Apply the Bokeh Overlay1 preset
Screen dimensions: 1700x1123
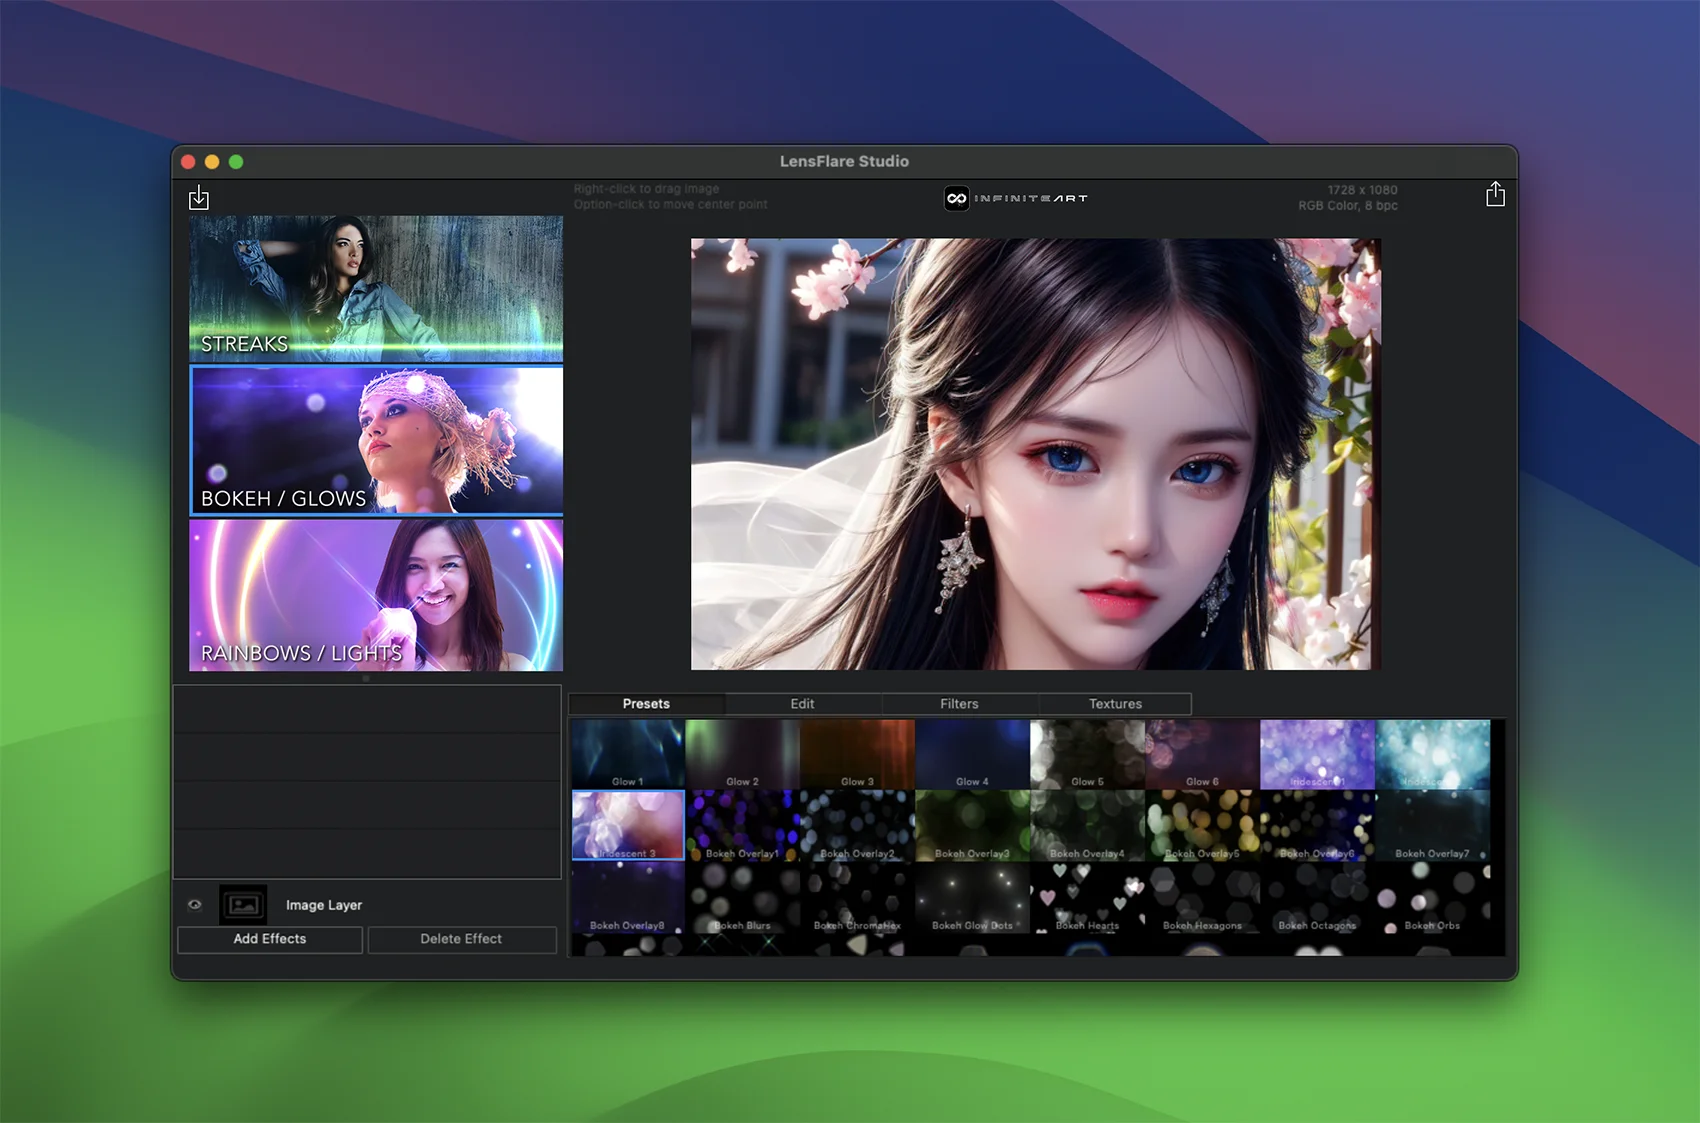coord(742,825)
